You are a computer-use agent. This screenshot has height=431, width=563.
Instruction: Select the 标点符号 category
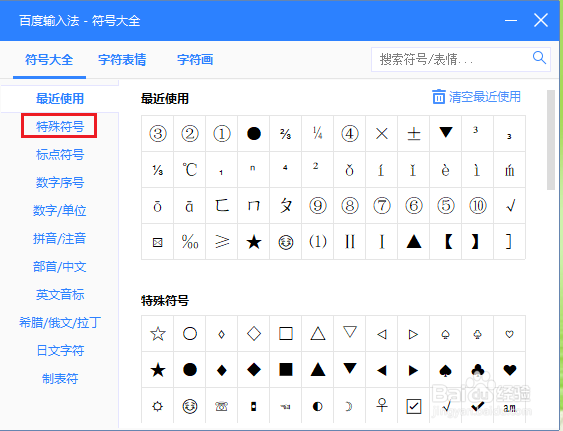coord(60,154)
